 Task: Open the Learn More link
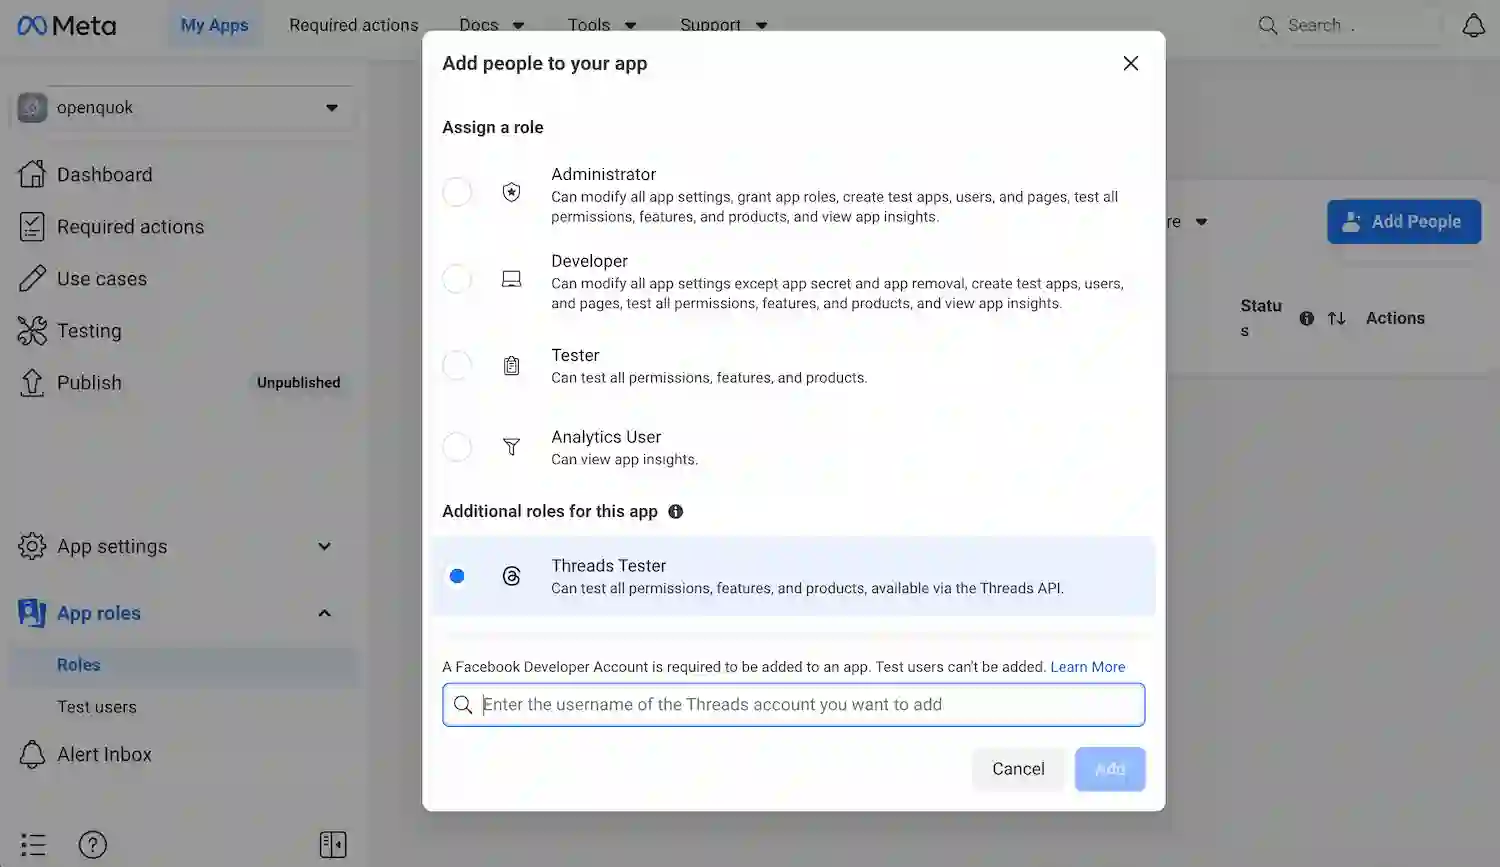[x=1088, y=667]
